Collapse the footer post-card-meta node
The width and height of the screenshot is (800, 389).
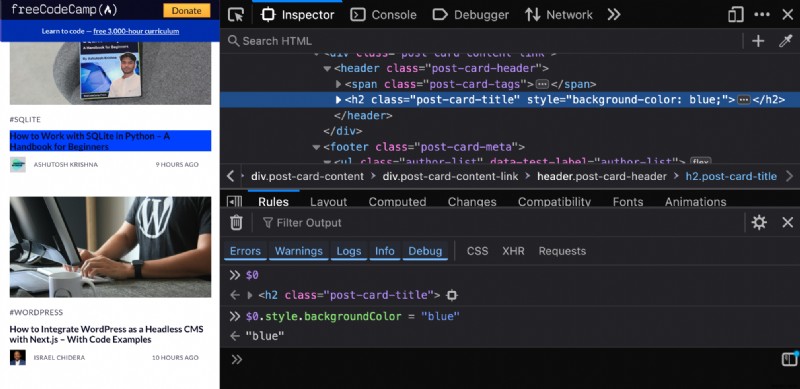point(316,148)
